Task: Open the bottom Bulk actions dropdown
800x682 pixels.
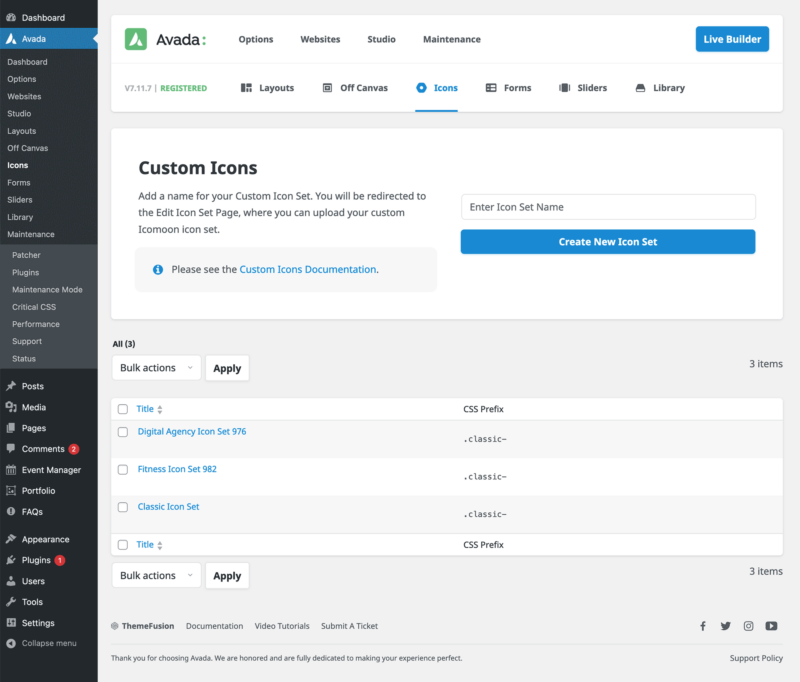Action: click(x=156, y=576)
